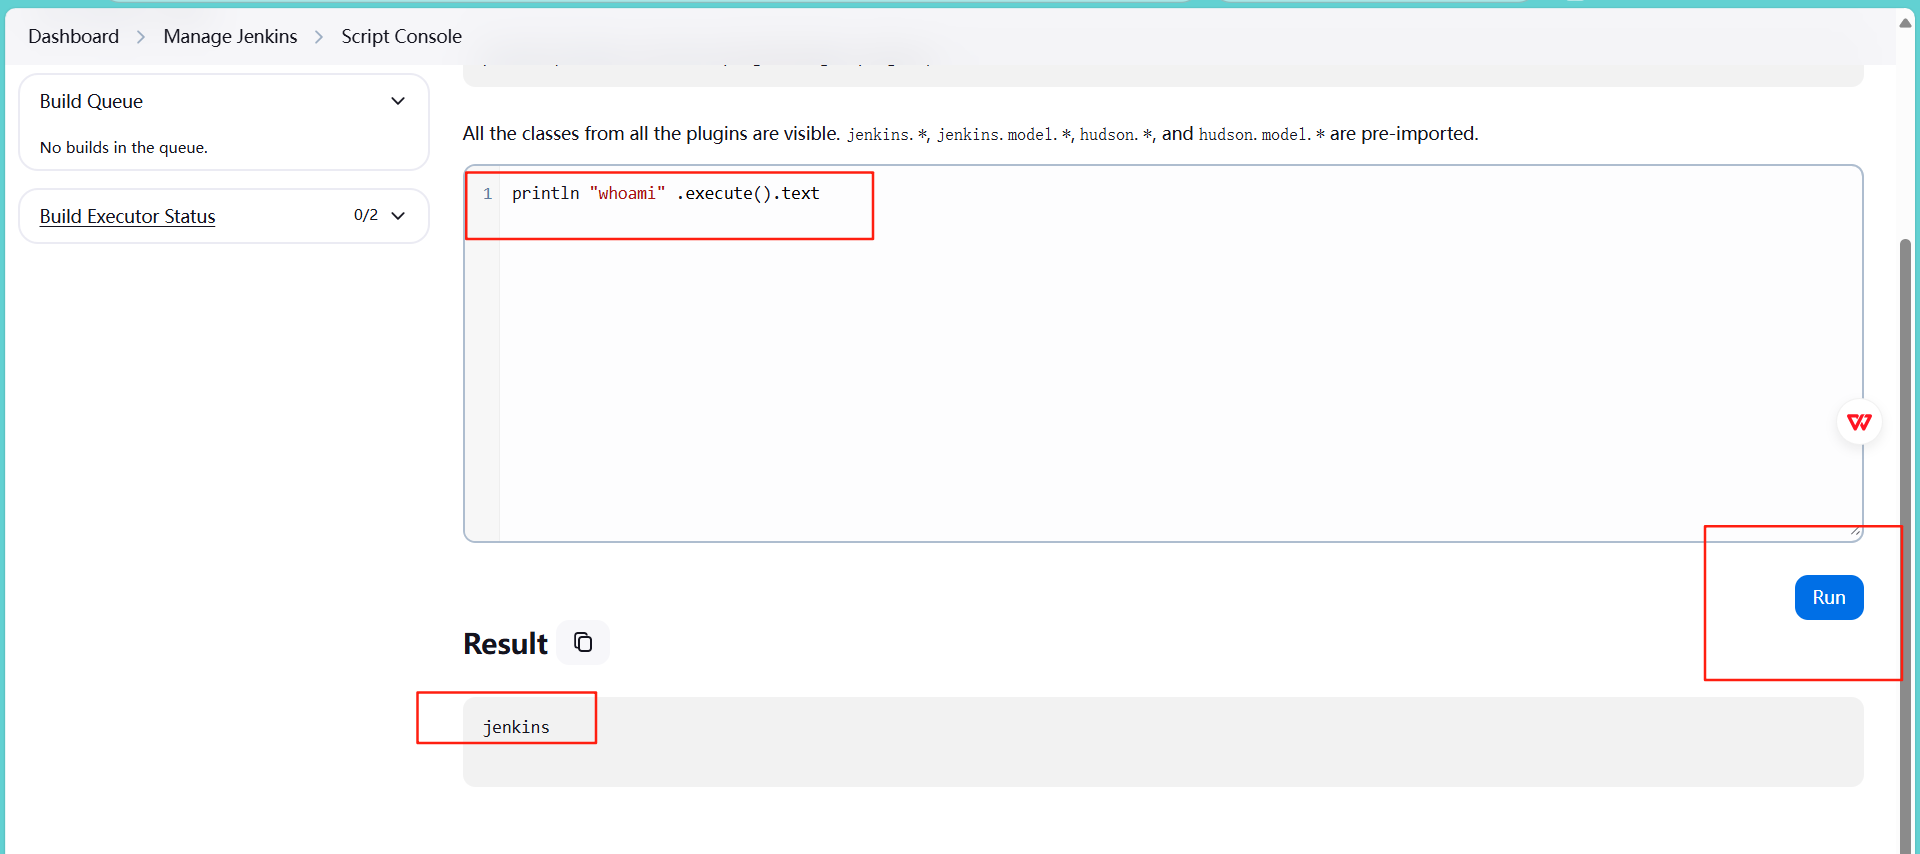
Task: Click the breadcrumb separator after Manage Jenkins
Action: pyautogui.click(x=319, y=37)
